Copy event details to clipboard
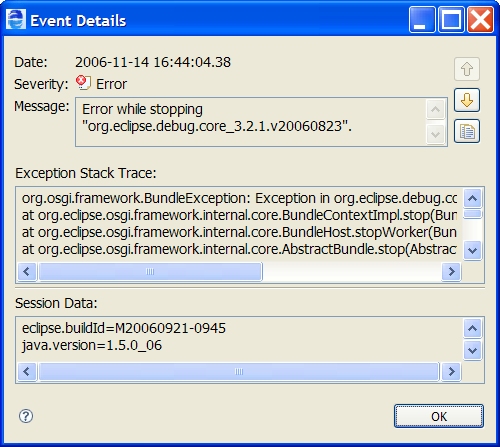 coord(467,131)
